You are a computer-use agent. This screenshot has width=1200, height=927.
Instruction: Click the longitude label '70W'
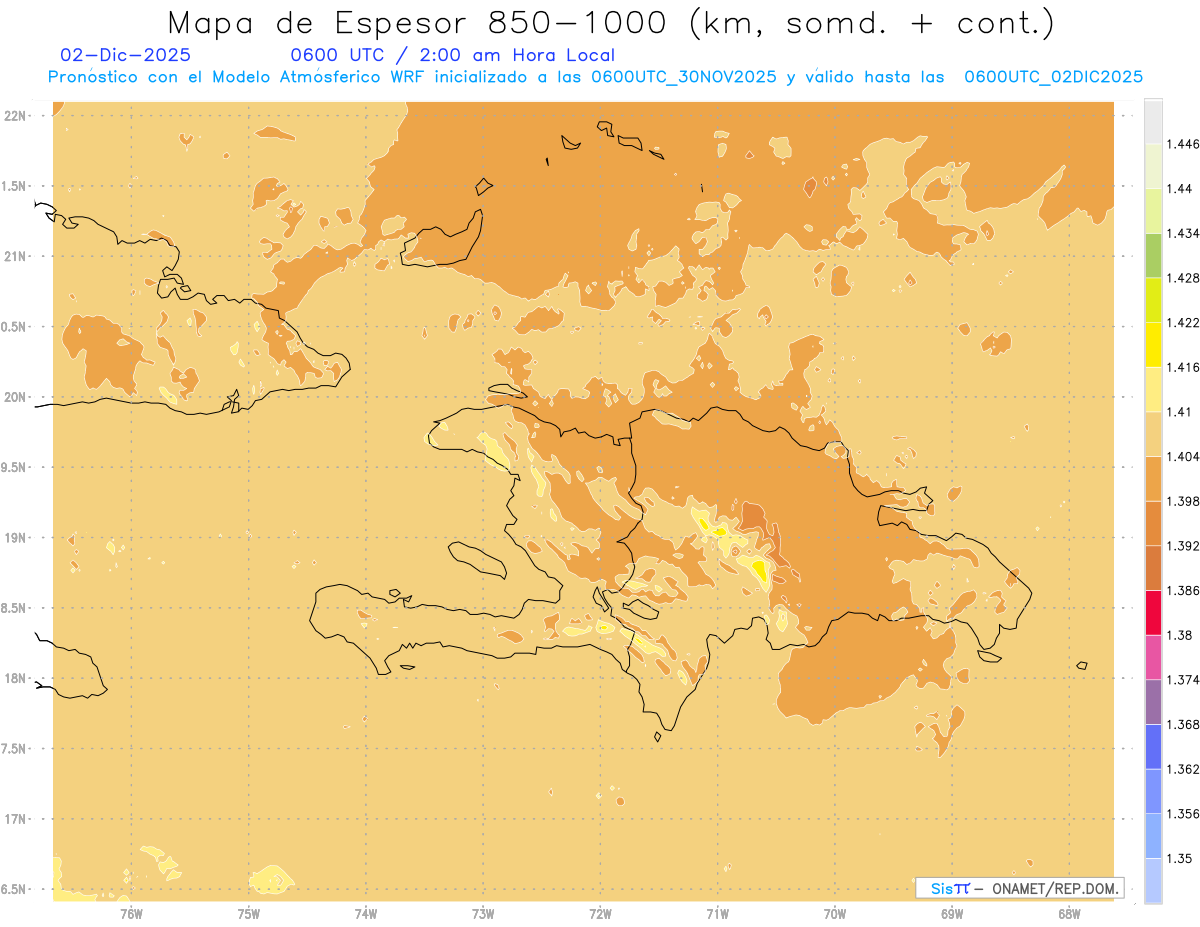click(835, 914)
